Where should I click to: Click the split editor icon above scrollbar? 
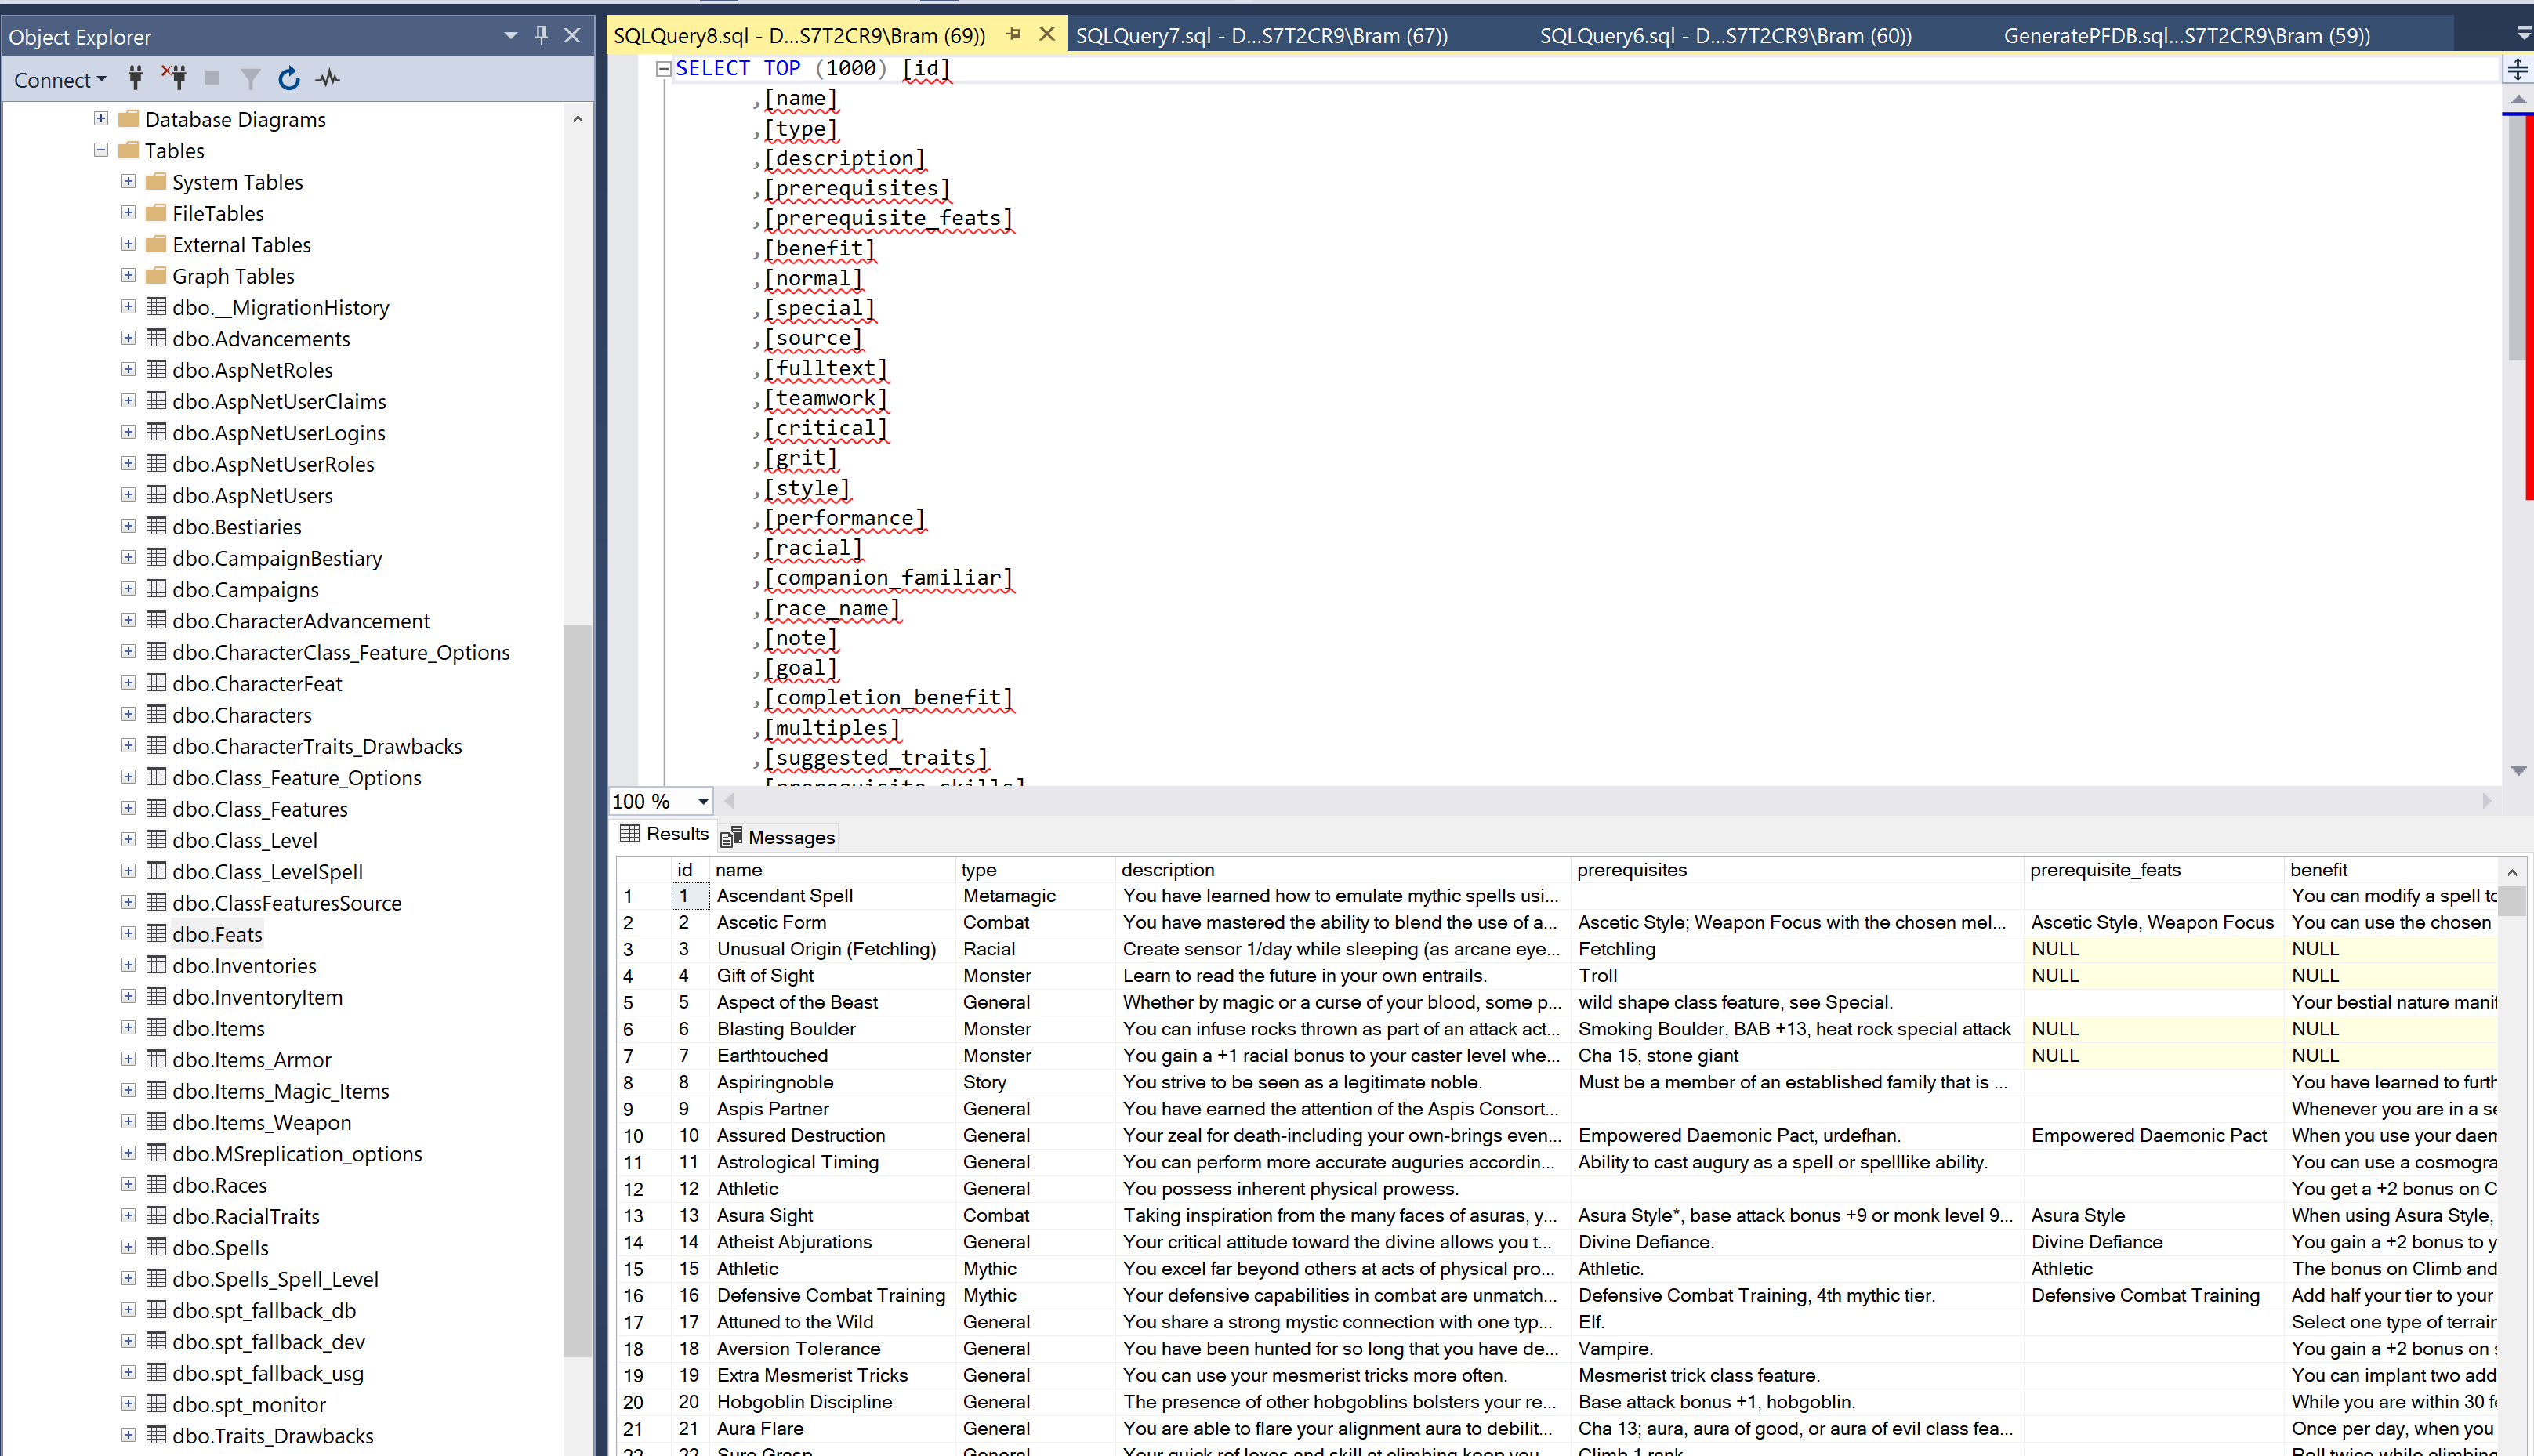coord(2518,69)
